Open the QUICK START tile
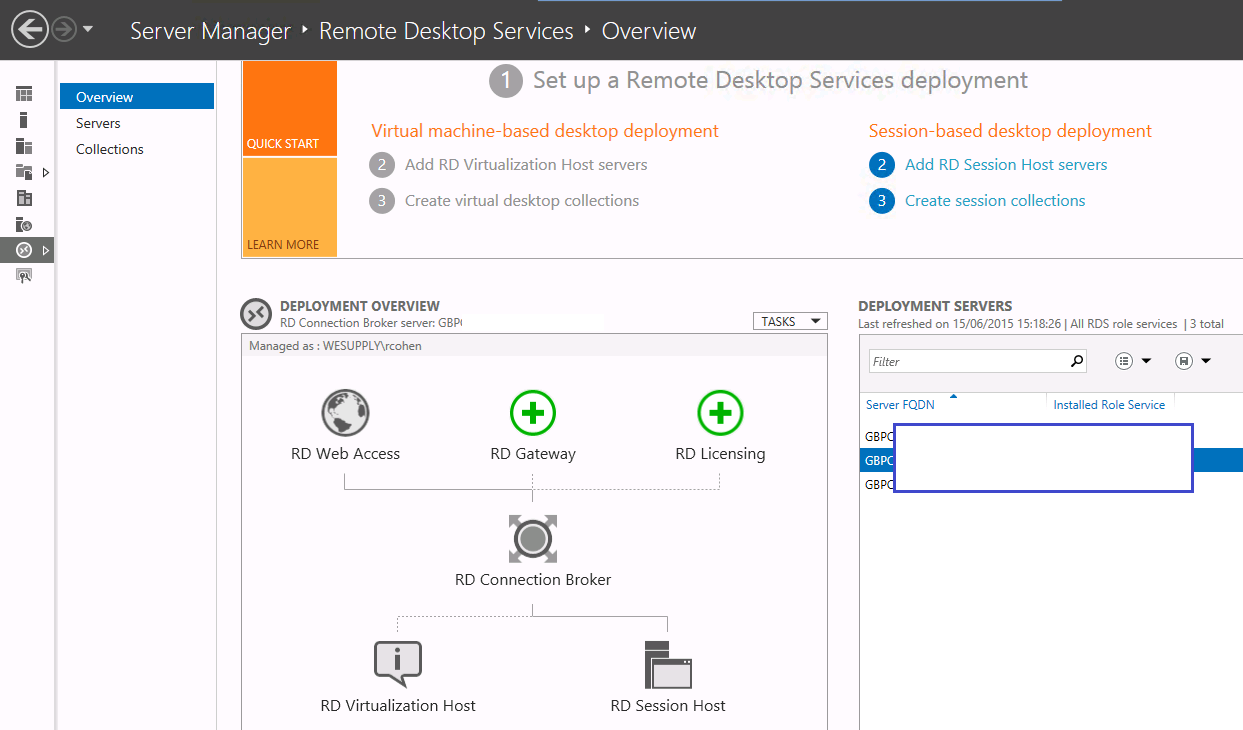1243x730 pixels. [290, 109]
